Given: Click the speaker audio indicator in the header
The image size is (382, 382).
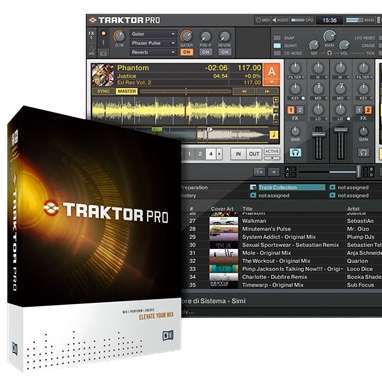Looking at the screenshot, I should [275, 20].
